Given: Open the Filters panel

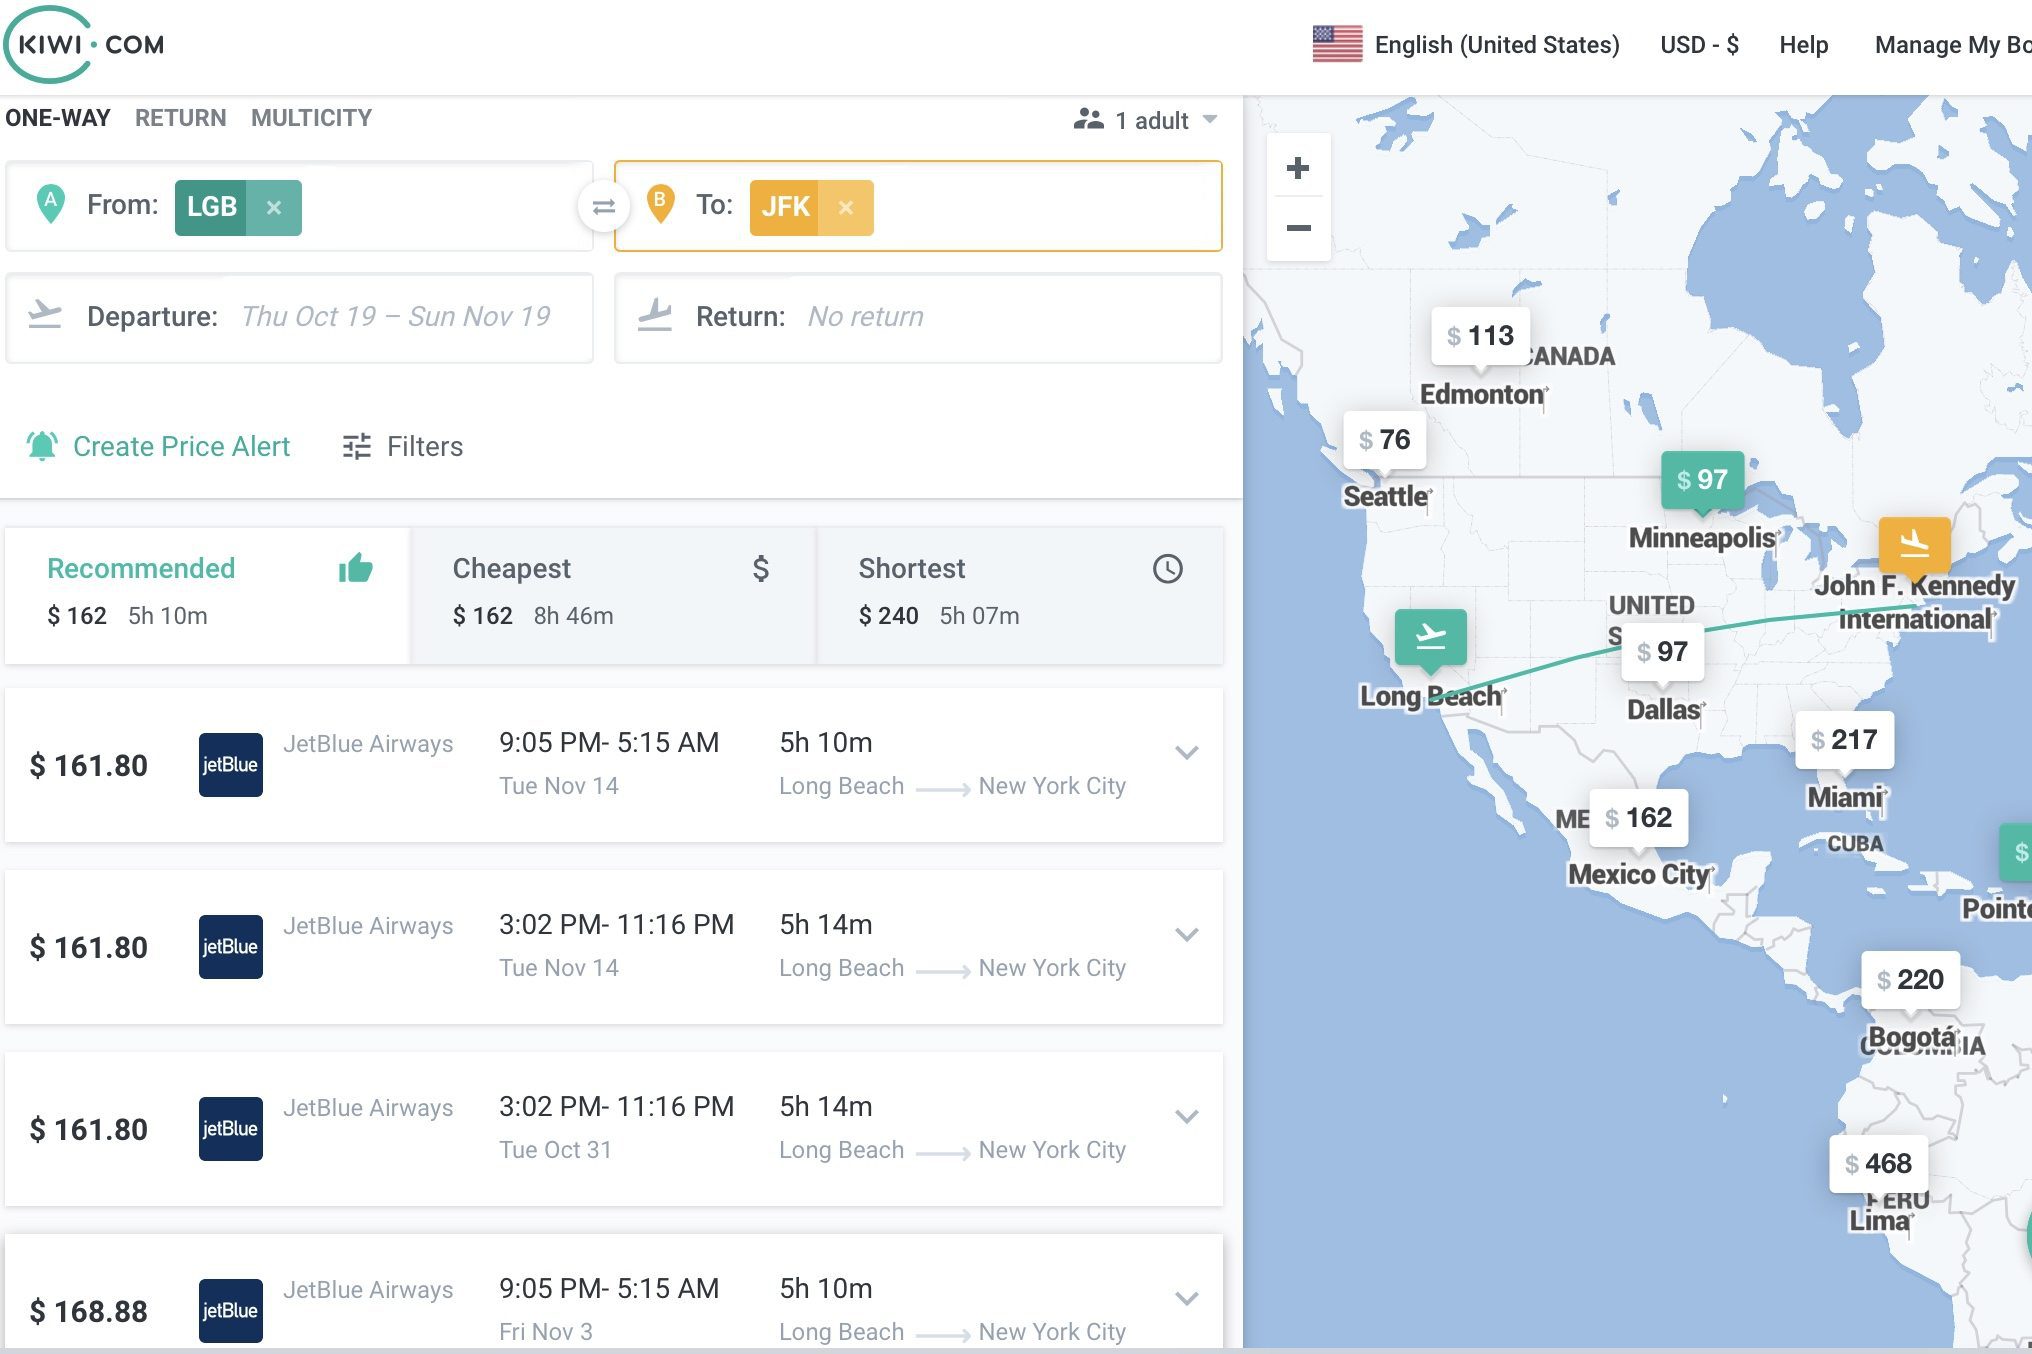Looking at the screenshot, I should click(403, 446).
